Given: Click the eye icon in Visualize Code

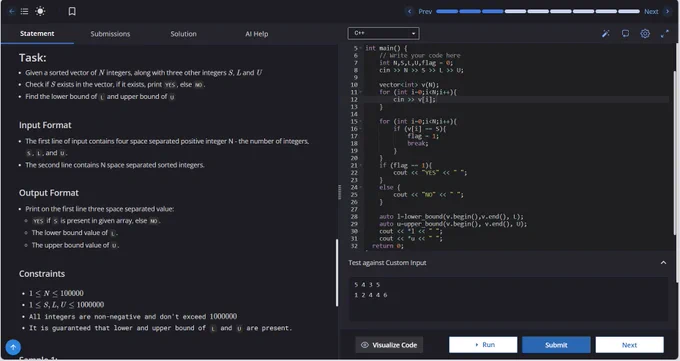Looking at the screenshot, I should 365,345.
